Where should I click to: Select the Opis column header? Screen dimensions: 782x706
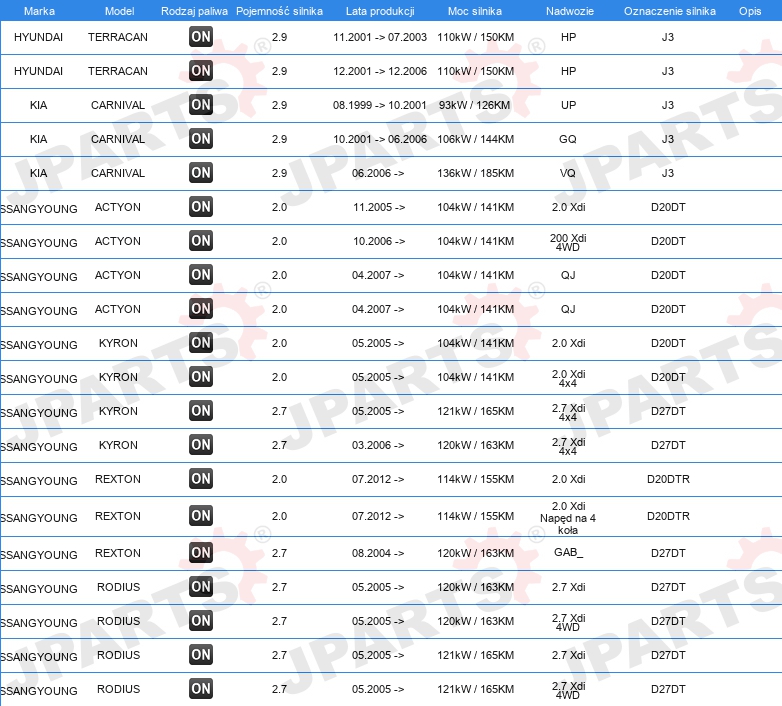(x=750, y=11)
